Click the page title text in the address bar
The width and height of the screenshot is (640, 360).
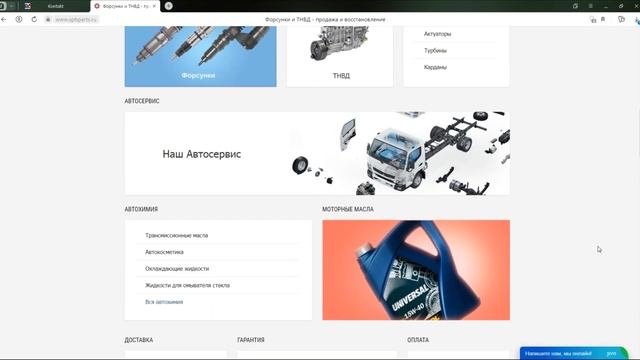(325, 19)
